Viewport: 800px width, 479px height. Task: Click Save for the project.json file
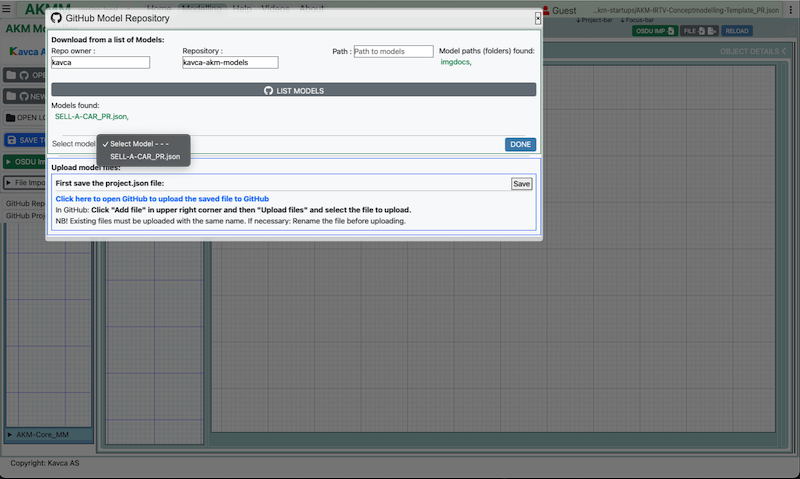click(521, 184)
